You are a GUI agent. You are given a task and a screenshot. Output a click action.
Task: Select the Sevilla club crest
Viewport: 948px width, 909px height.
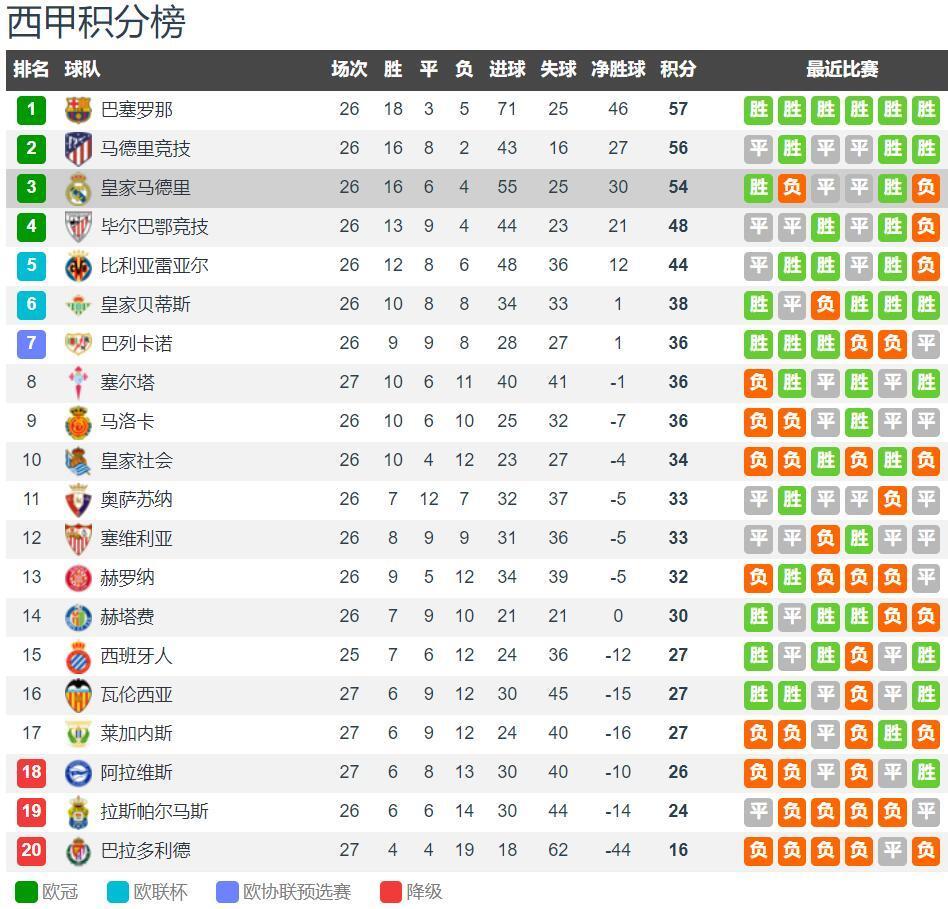tap(78, 539)
